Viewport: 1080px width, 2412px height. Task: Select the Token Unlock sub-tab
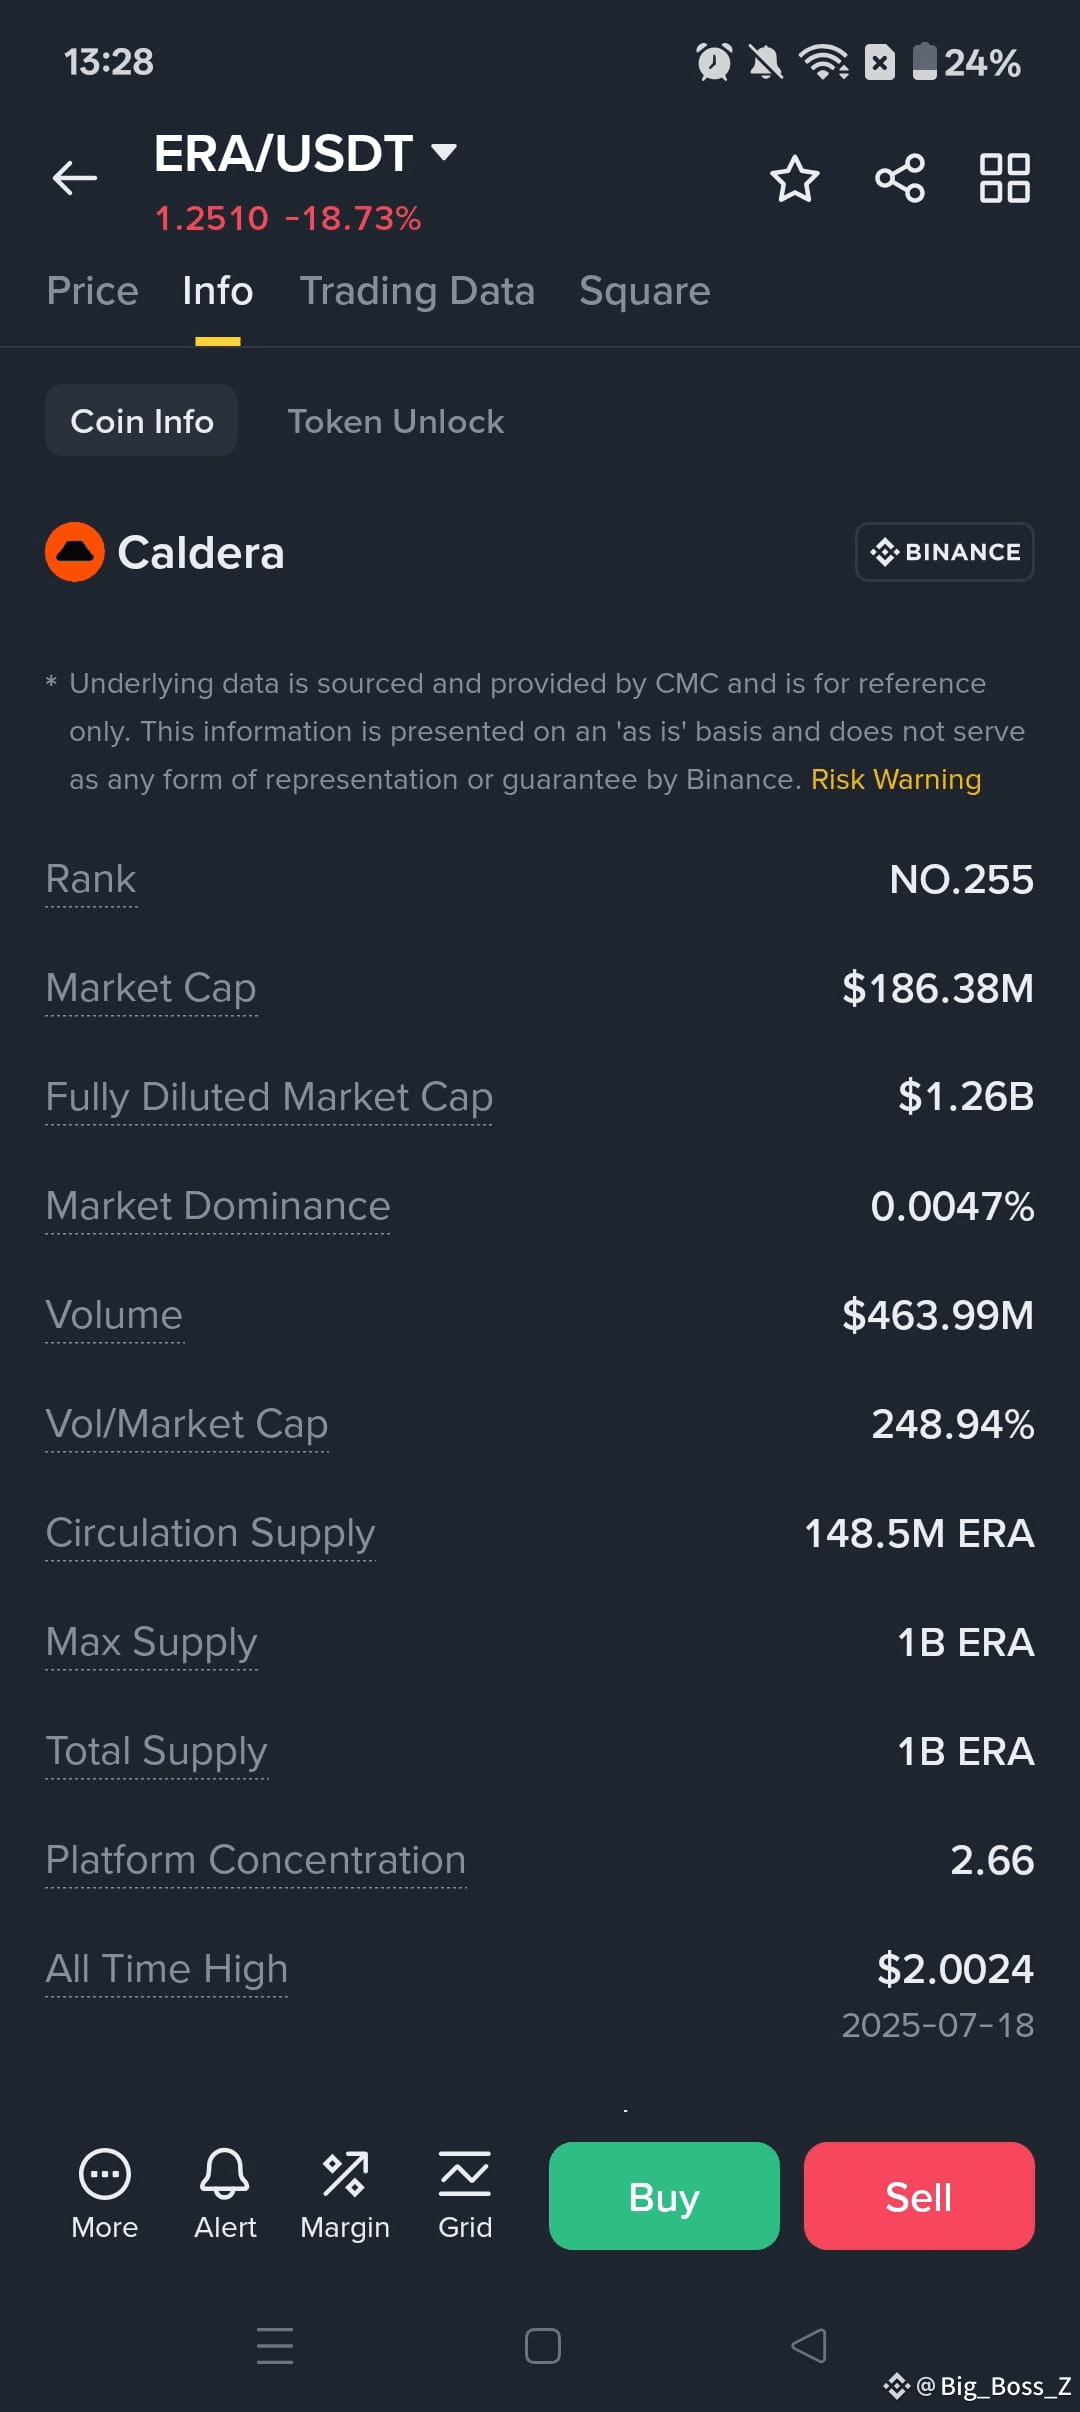(x=396, y=421)
